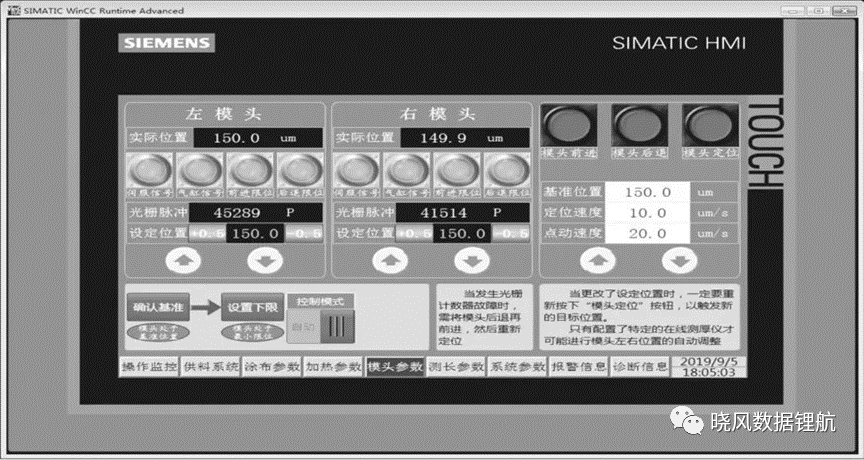Image resolution: width=864 pixels, height=460 pixels.
Task: Click 左模头 伺服信号 indicator lamp
Action: click(150, 171)
